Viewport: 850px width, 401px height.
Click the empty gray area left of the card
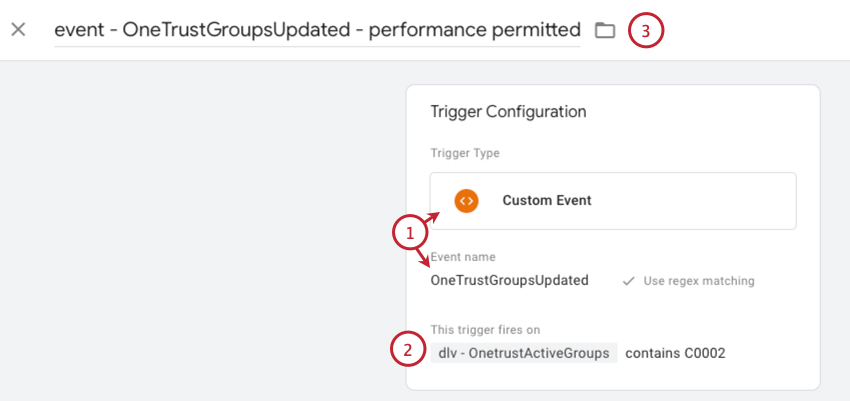tap(200, 230)
